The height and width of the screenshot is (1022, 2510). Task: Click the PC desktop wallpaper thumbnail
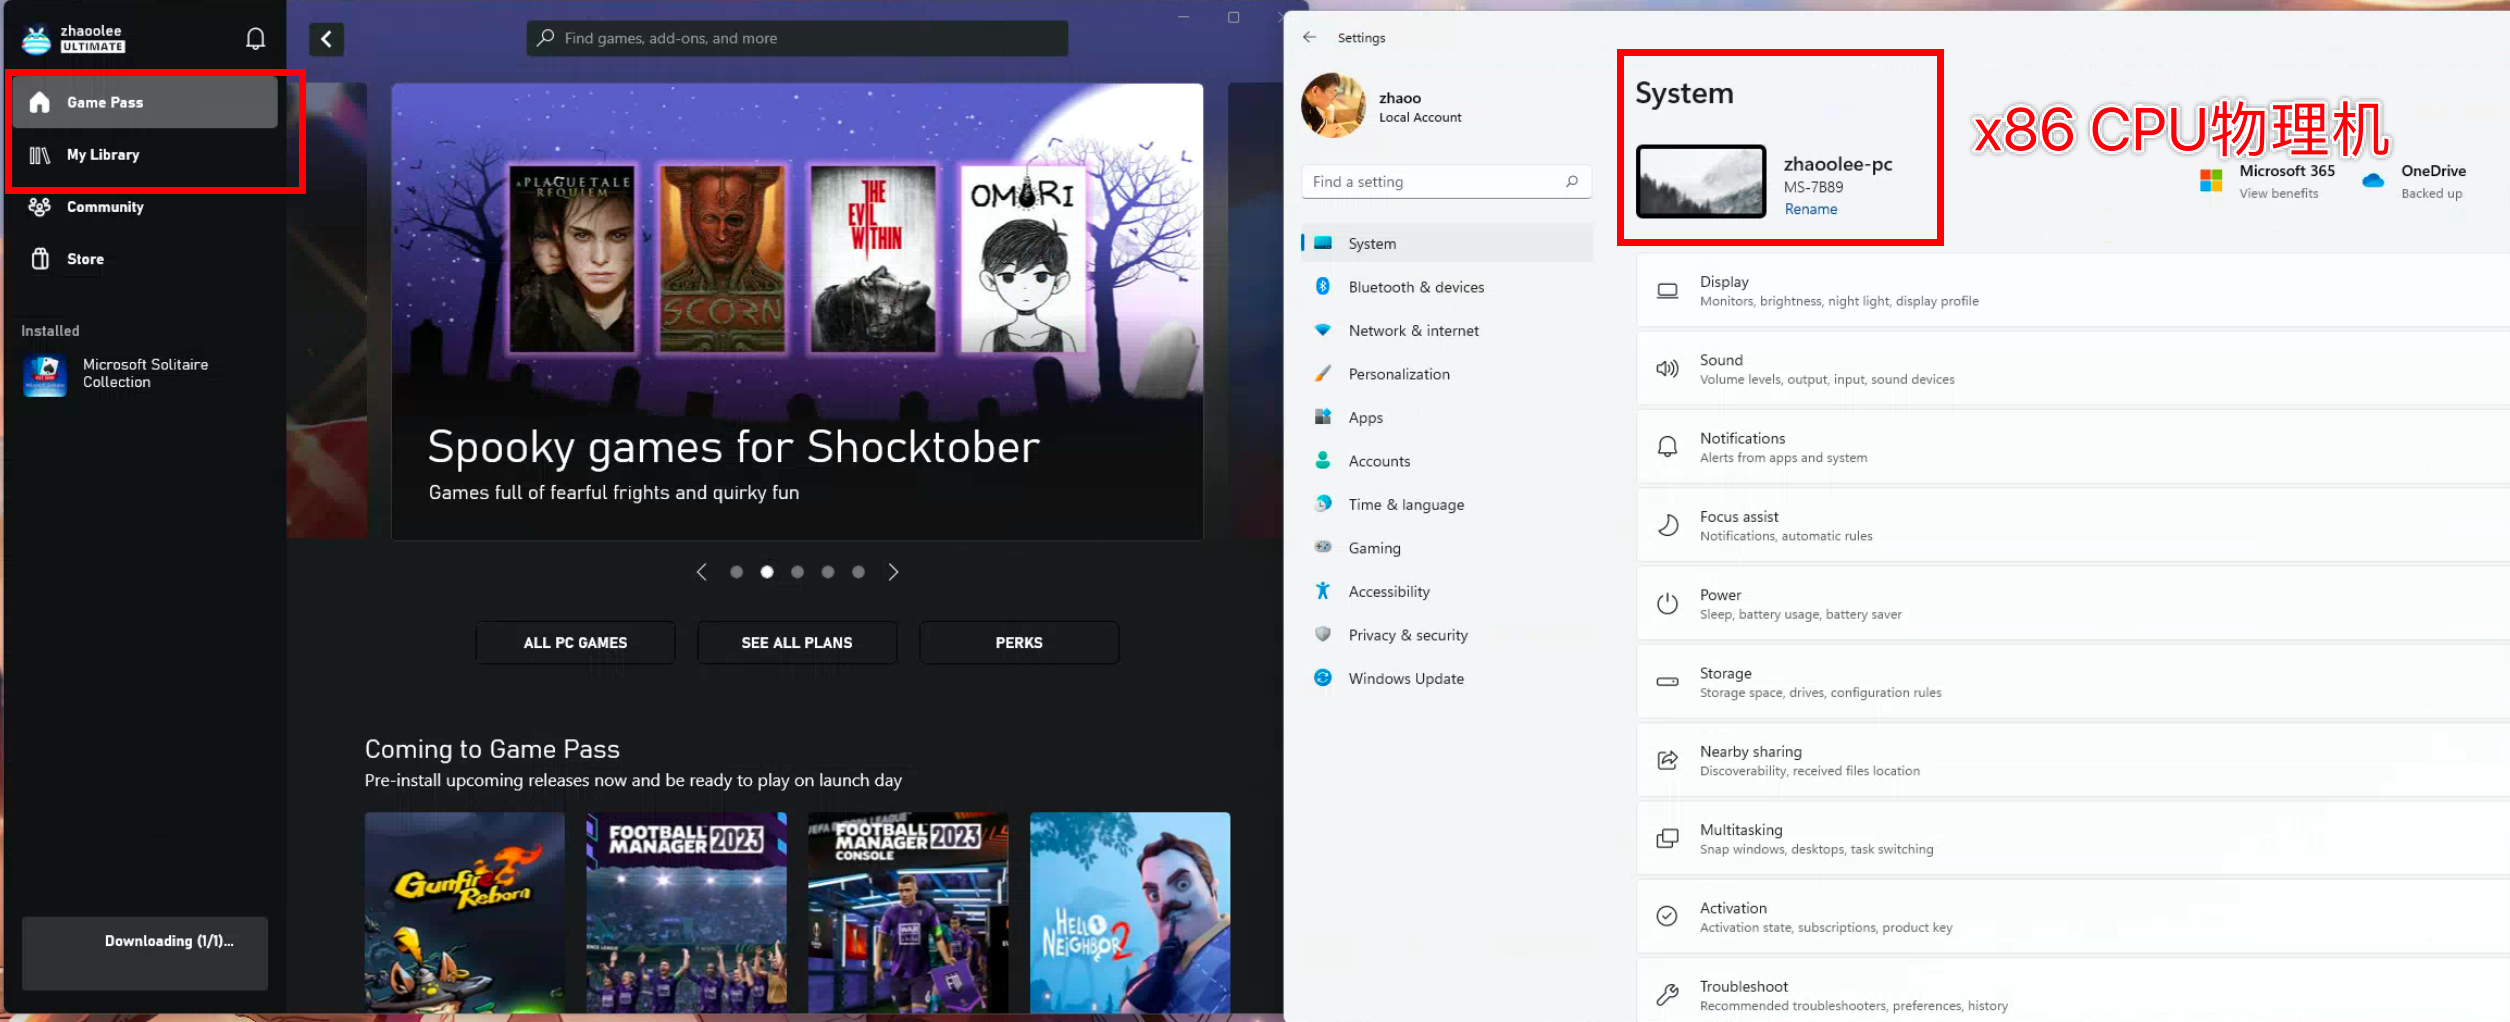click(x=1701, y=181)
